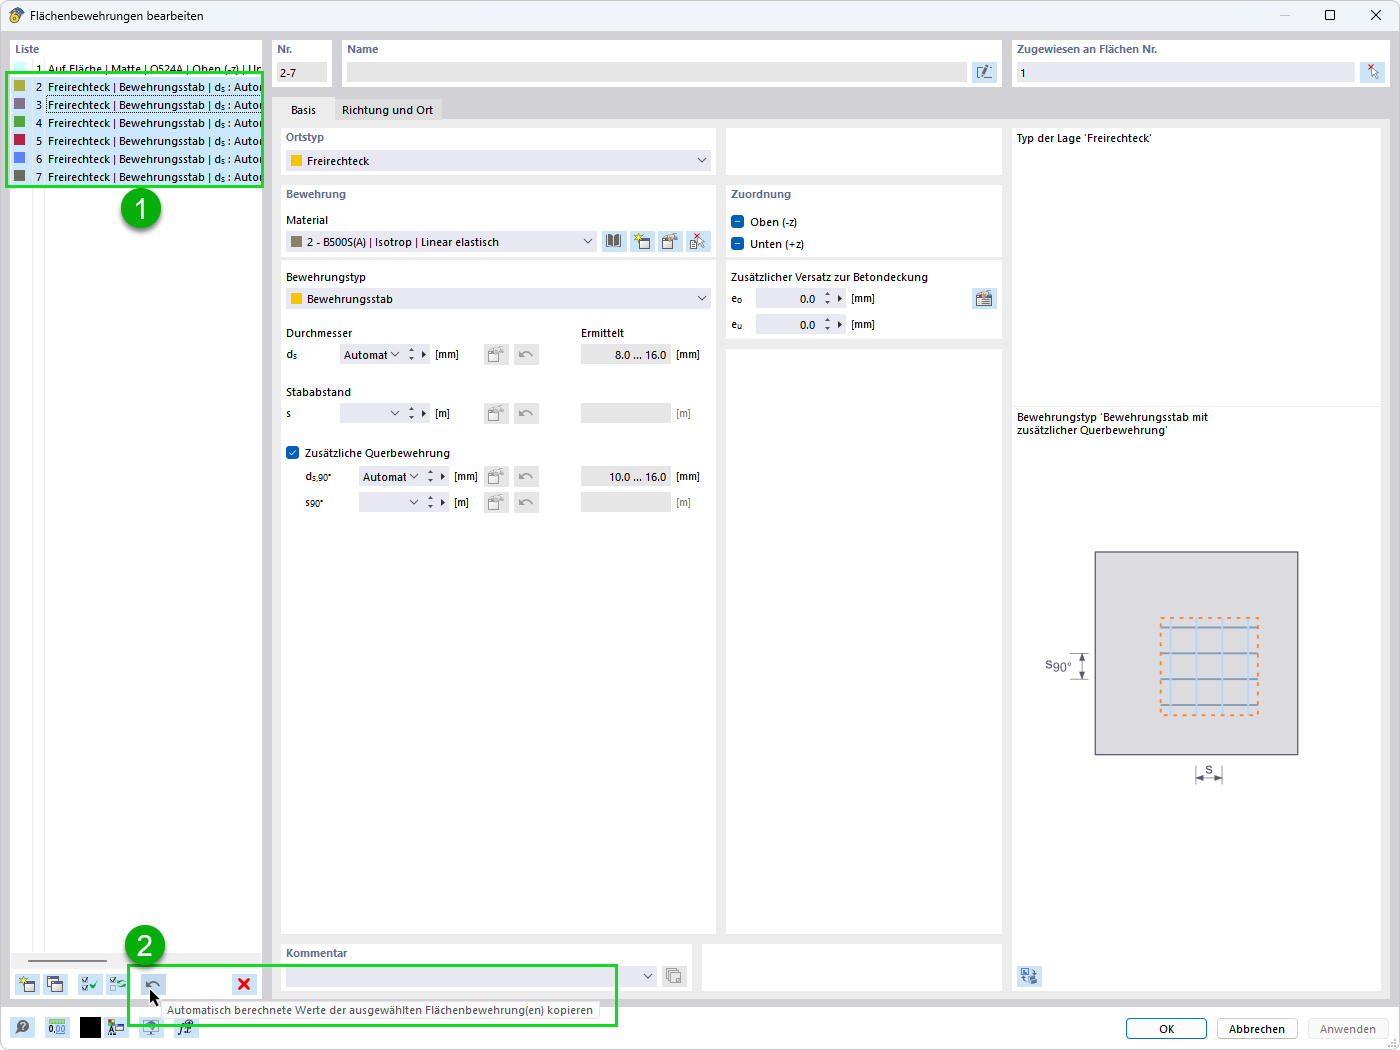Click the black color swatch in bottom toolbar
This screenshot has width=1400, height=1050.
point(90,1027)
